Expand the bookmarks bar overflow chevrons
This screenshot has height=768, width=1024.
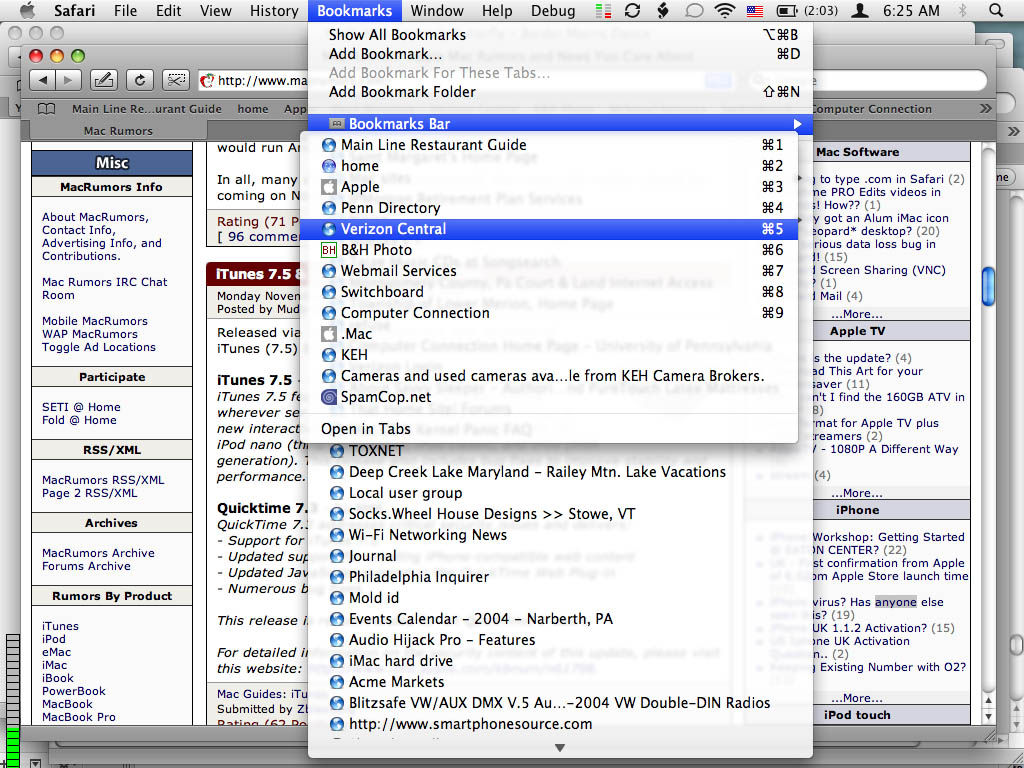[985, 108]
